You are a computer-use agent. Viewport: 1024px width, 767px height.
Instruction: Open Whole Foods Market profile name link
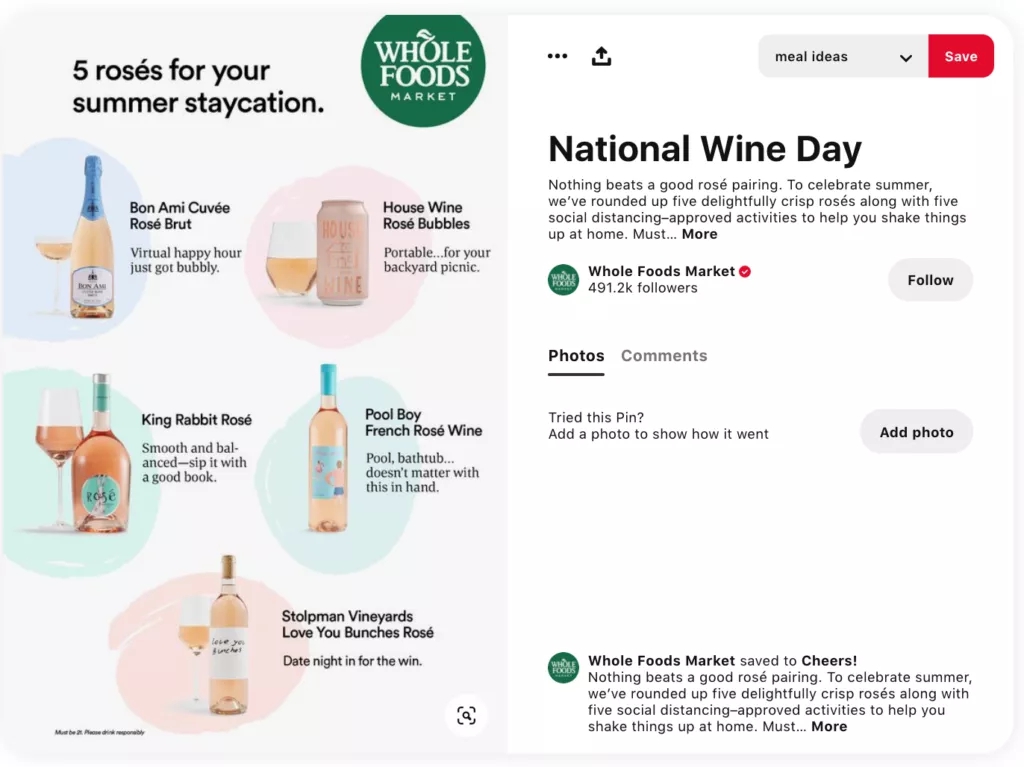point(661,271)
